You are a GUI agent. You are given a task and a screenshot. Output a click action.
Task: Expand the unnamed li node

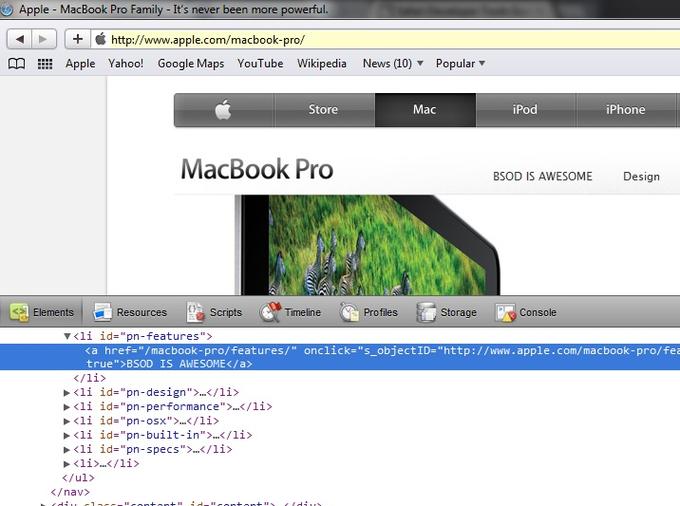tap(67, 464)
